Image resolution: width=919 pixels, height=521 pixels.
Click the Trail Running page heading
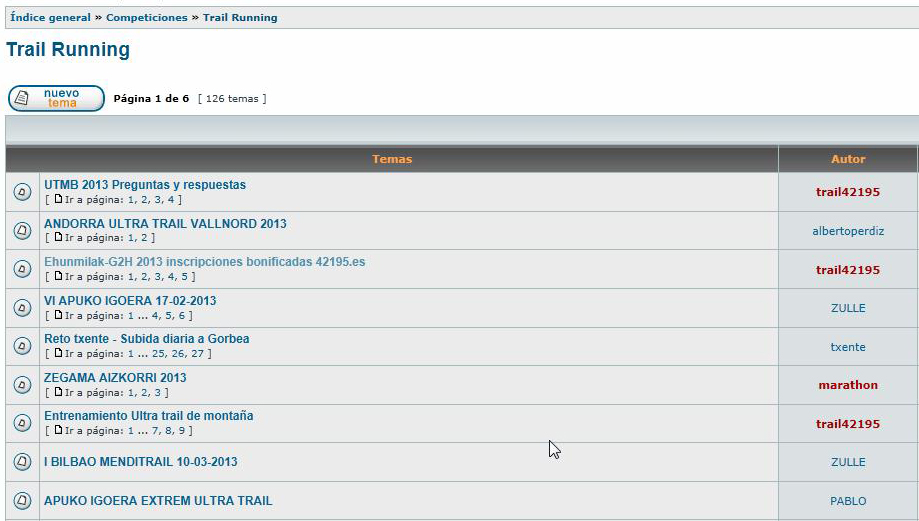tap(68, 50)
